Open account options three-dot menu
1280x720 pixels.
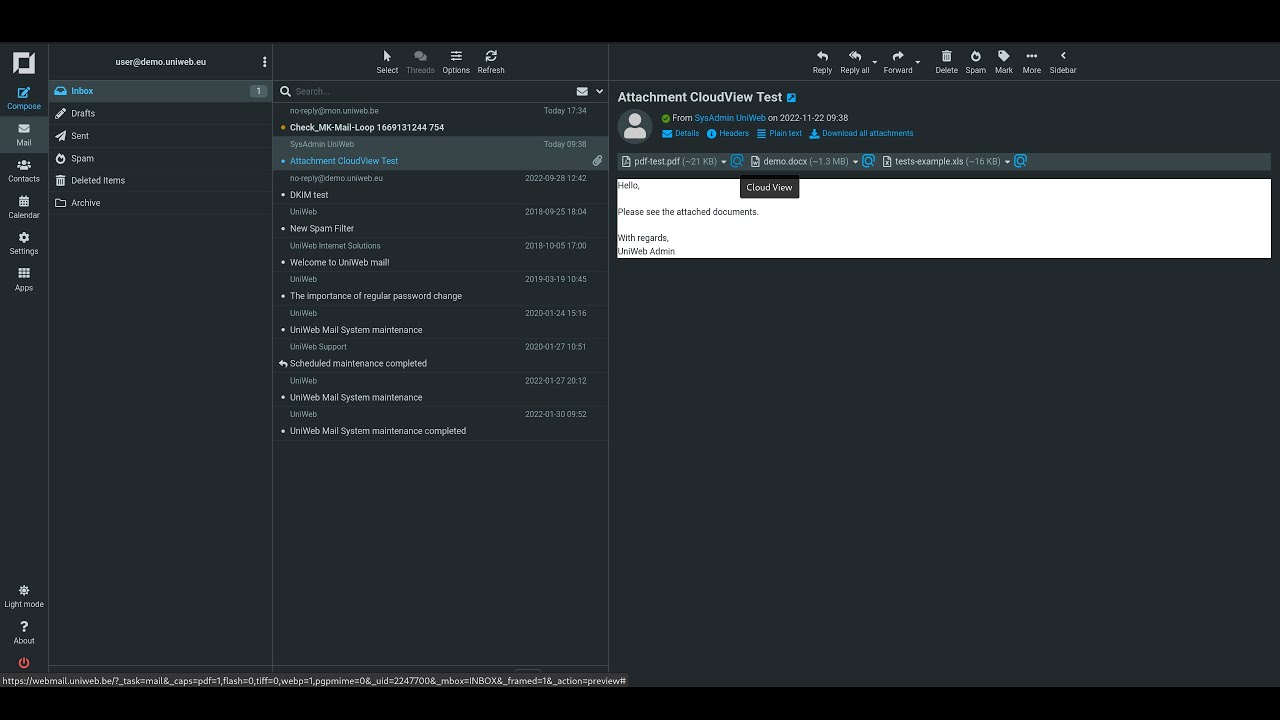(x=264, y=62)
